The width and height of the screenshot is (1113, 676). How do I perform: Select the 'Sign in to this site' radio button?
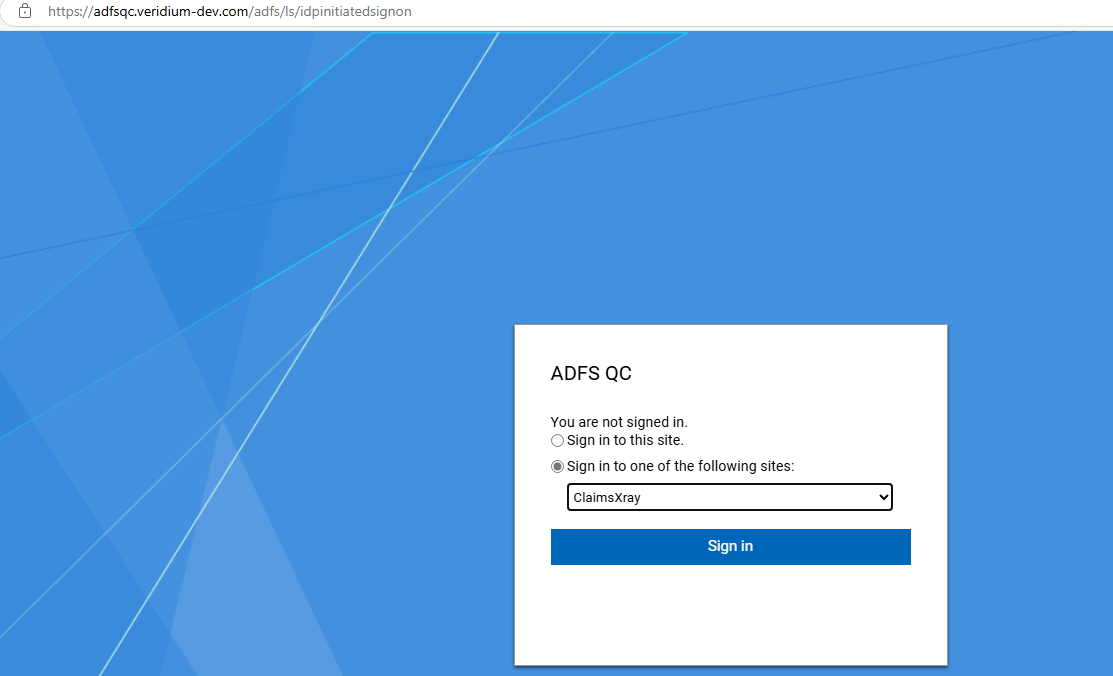click(557, 441)
